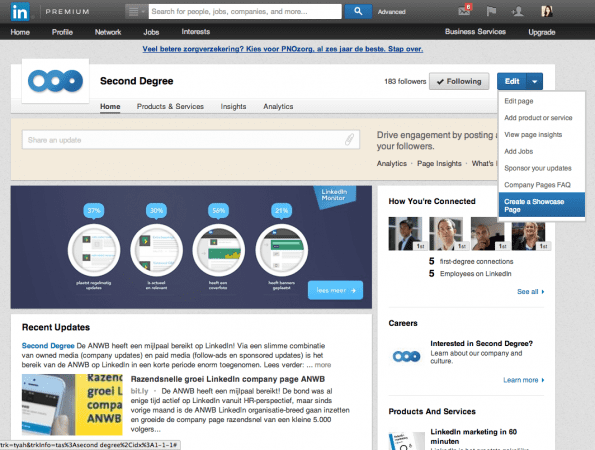
Task: Open the Profile menu item
Action: tap(62, 32)
